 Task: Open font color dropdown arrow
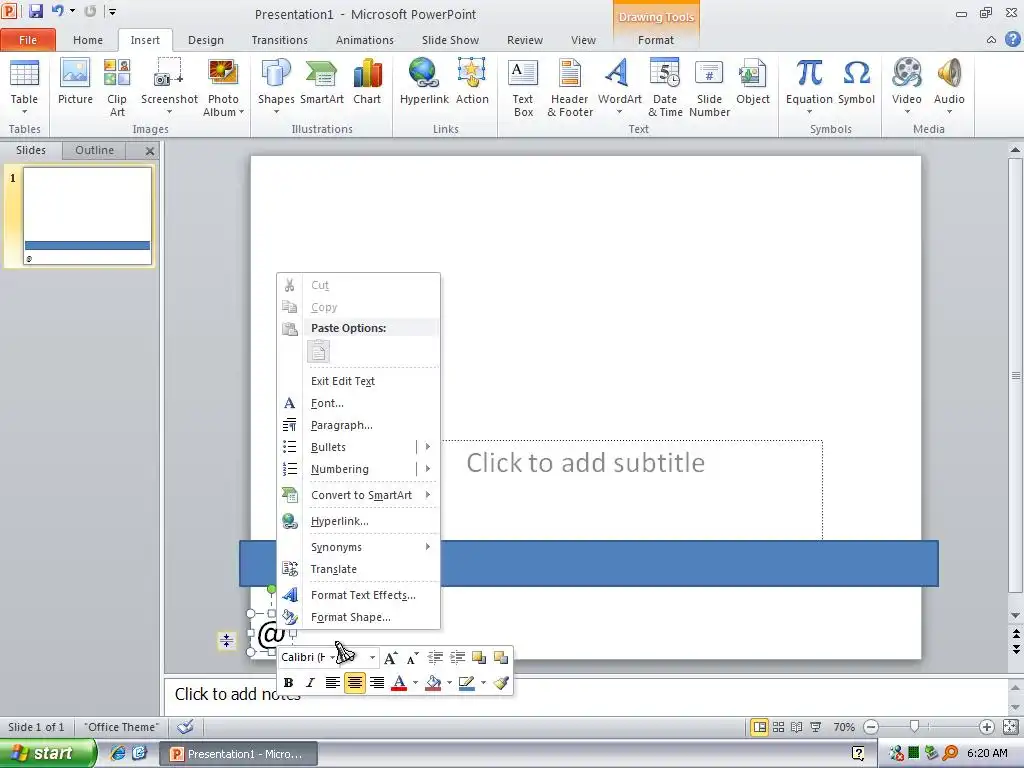(x=415, y=683)
